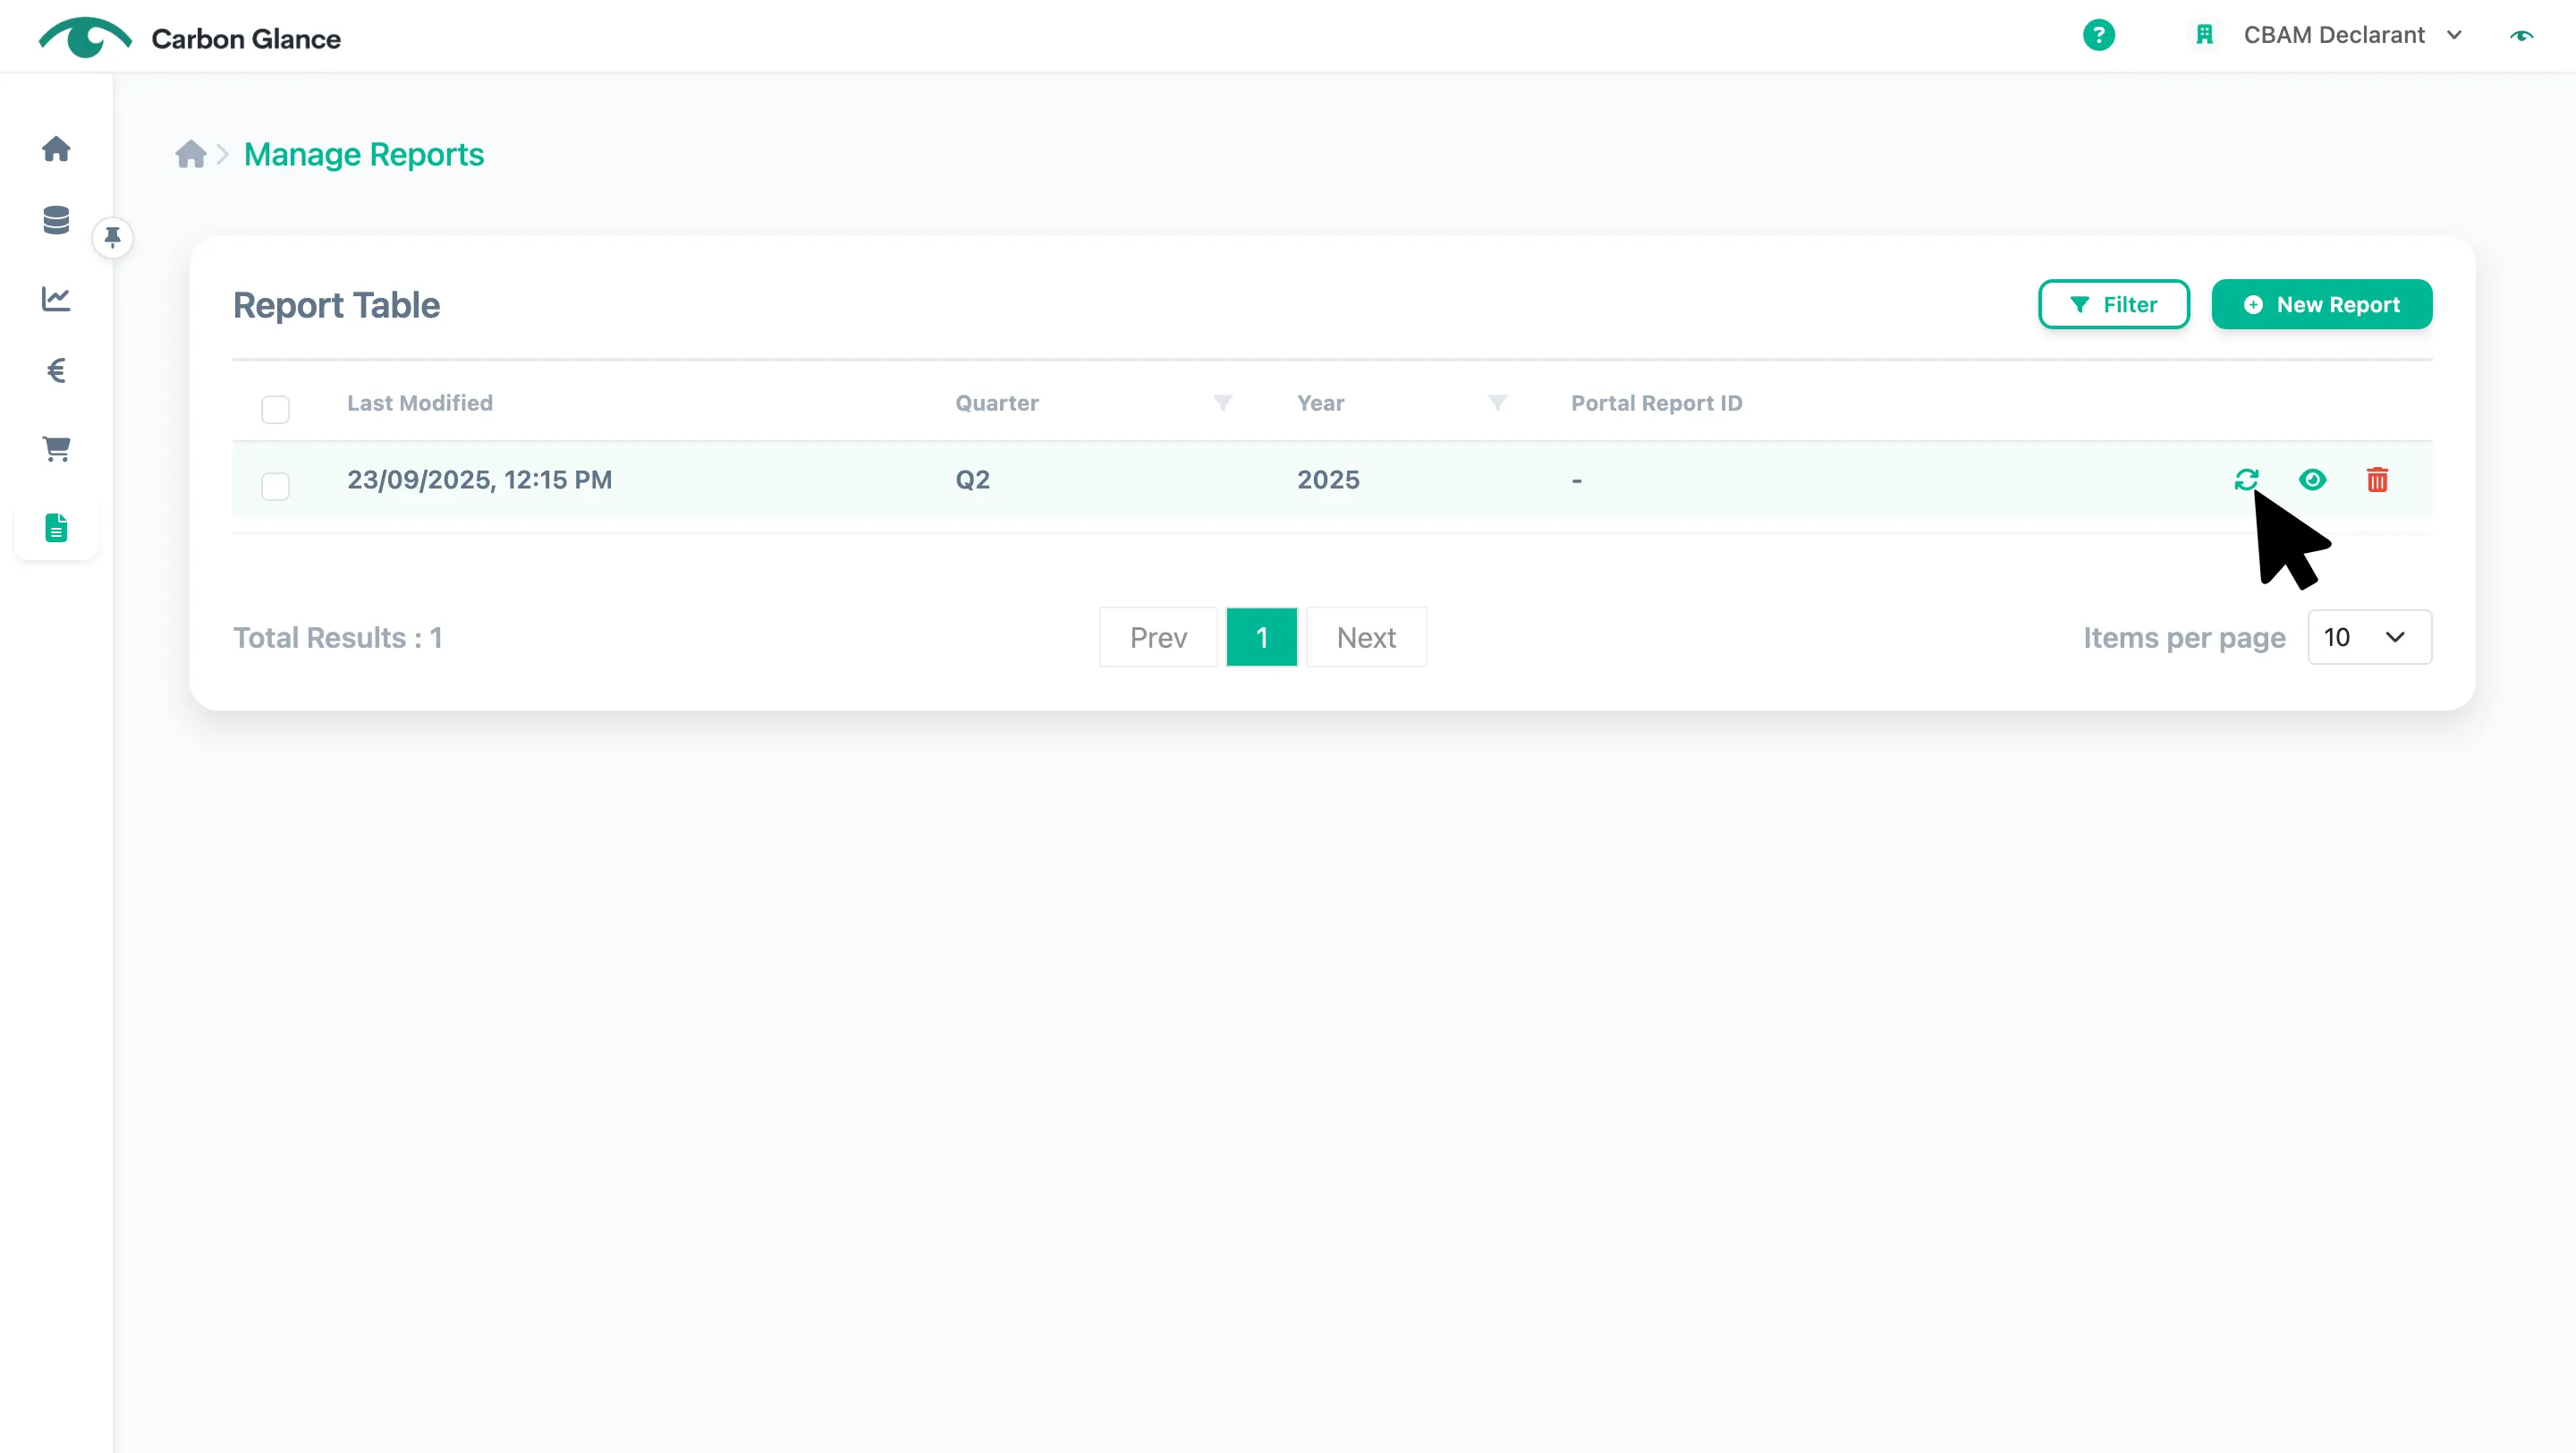Go to home via the breadcrumb house icon
The width and height of the screenshot is (2576, 1453).
[x=190, y=154]
